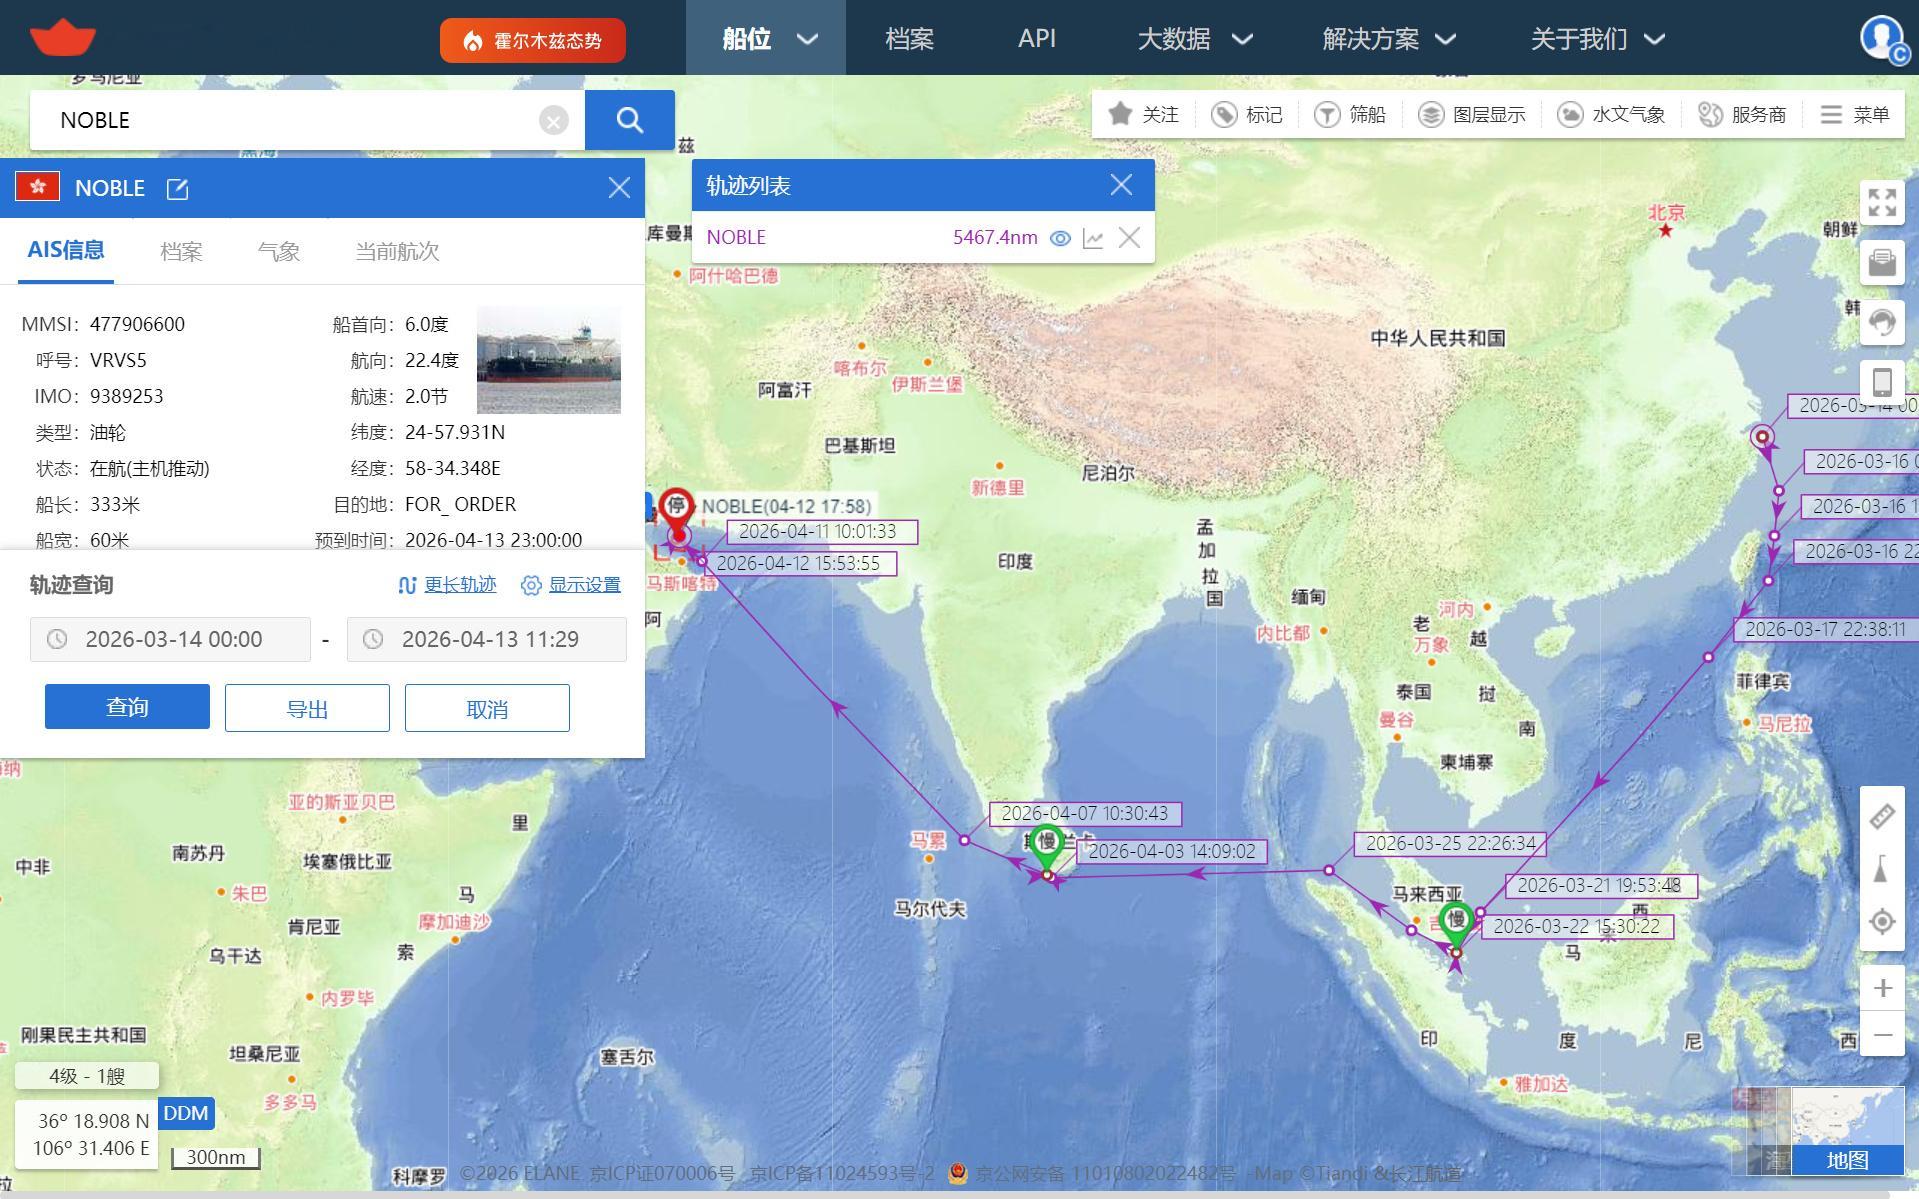Toggle the DDM coordinate format
The width and height of the screenshot is (1919, 1199).
(x=186, y=1113)
